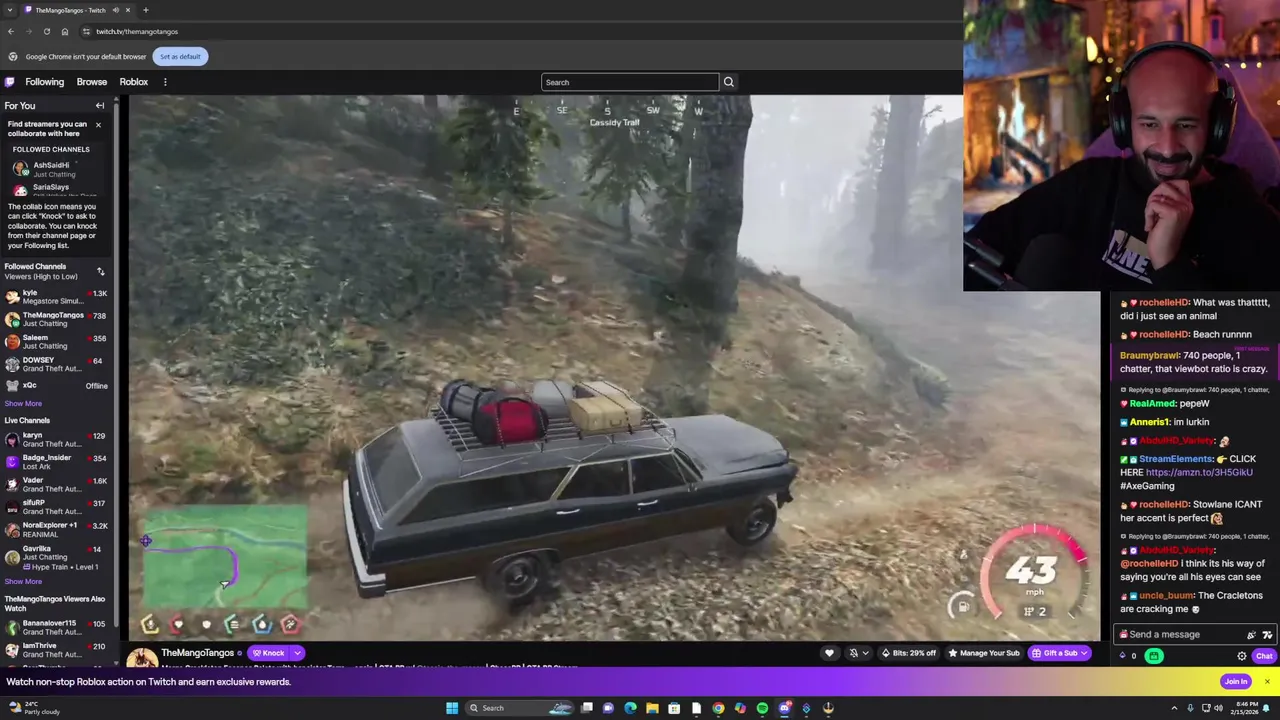Open Bananalover115 channel
1280x720 pixels.
55,627
